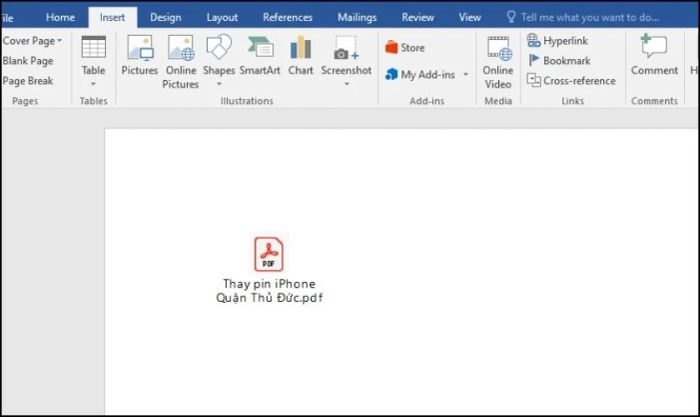Insert a Page Break

pos(28,81)
